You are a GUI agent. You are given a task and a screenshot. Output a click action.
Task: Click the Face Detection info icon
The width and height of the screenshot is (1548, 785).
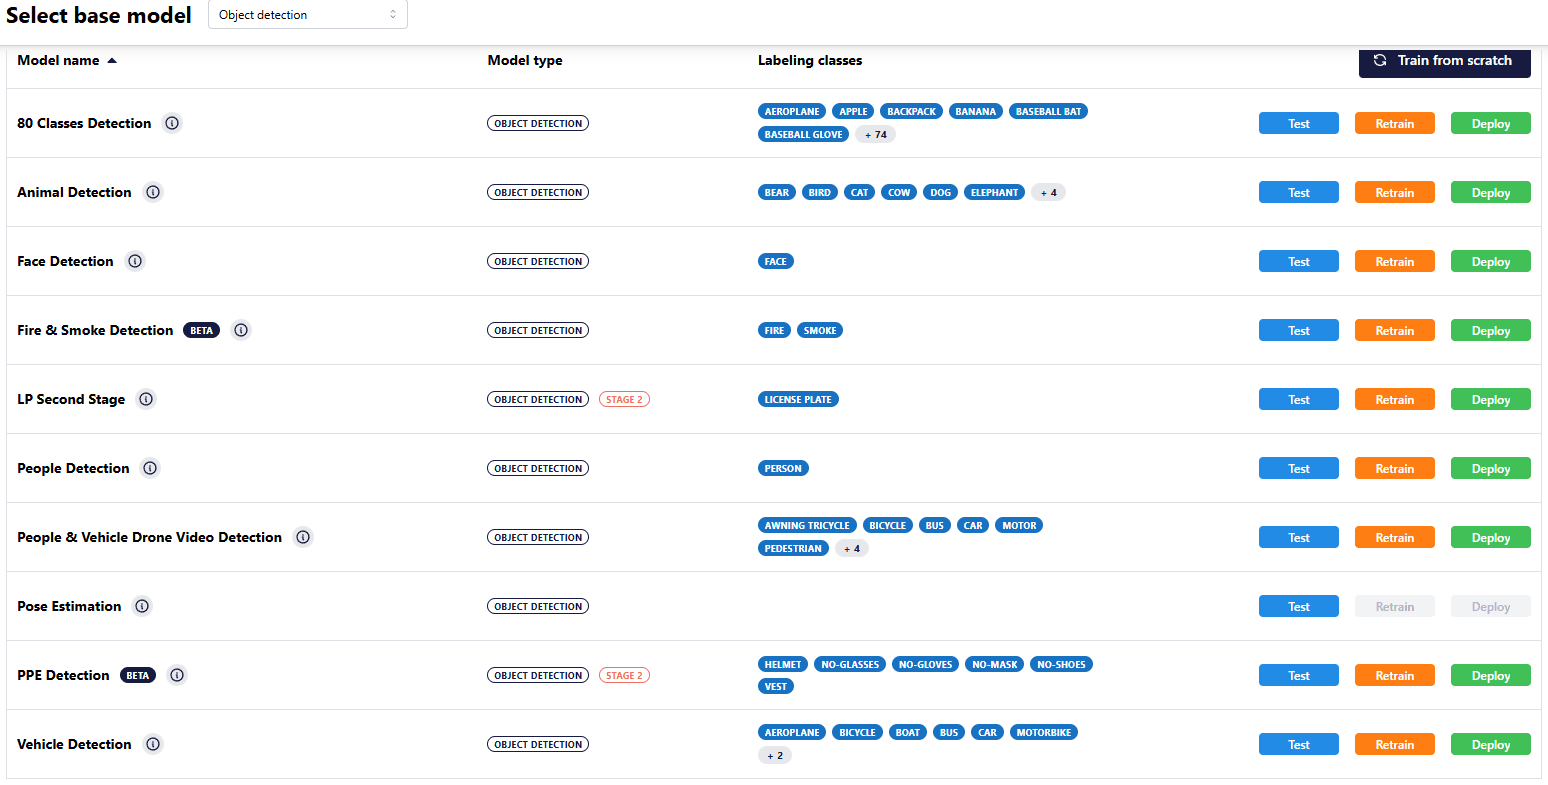(135, 261)
